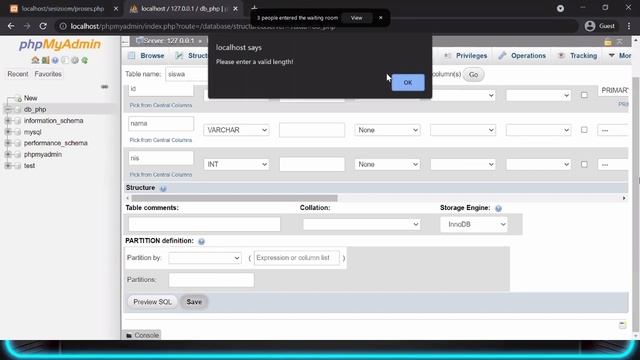Open the InnoDB Storage Engine dropdown
Screen dimensions: 640x360
click(474, 224)
